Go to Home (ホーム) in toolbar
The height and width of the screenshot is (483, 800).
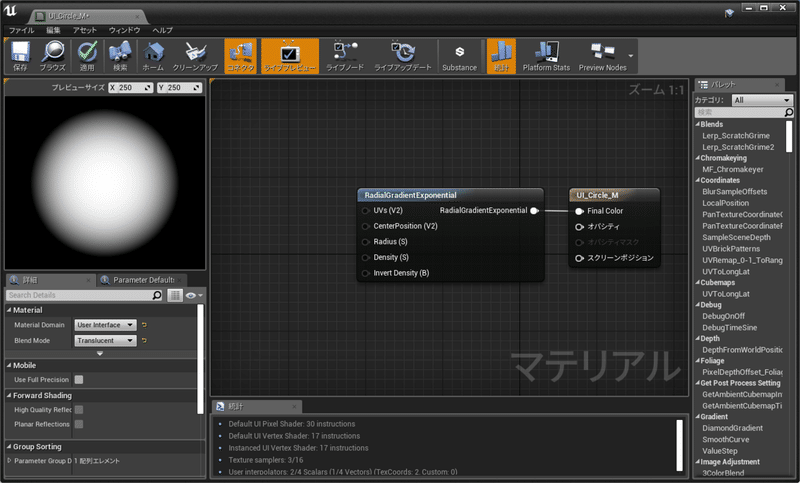[153, 56]
